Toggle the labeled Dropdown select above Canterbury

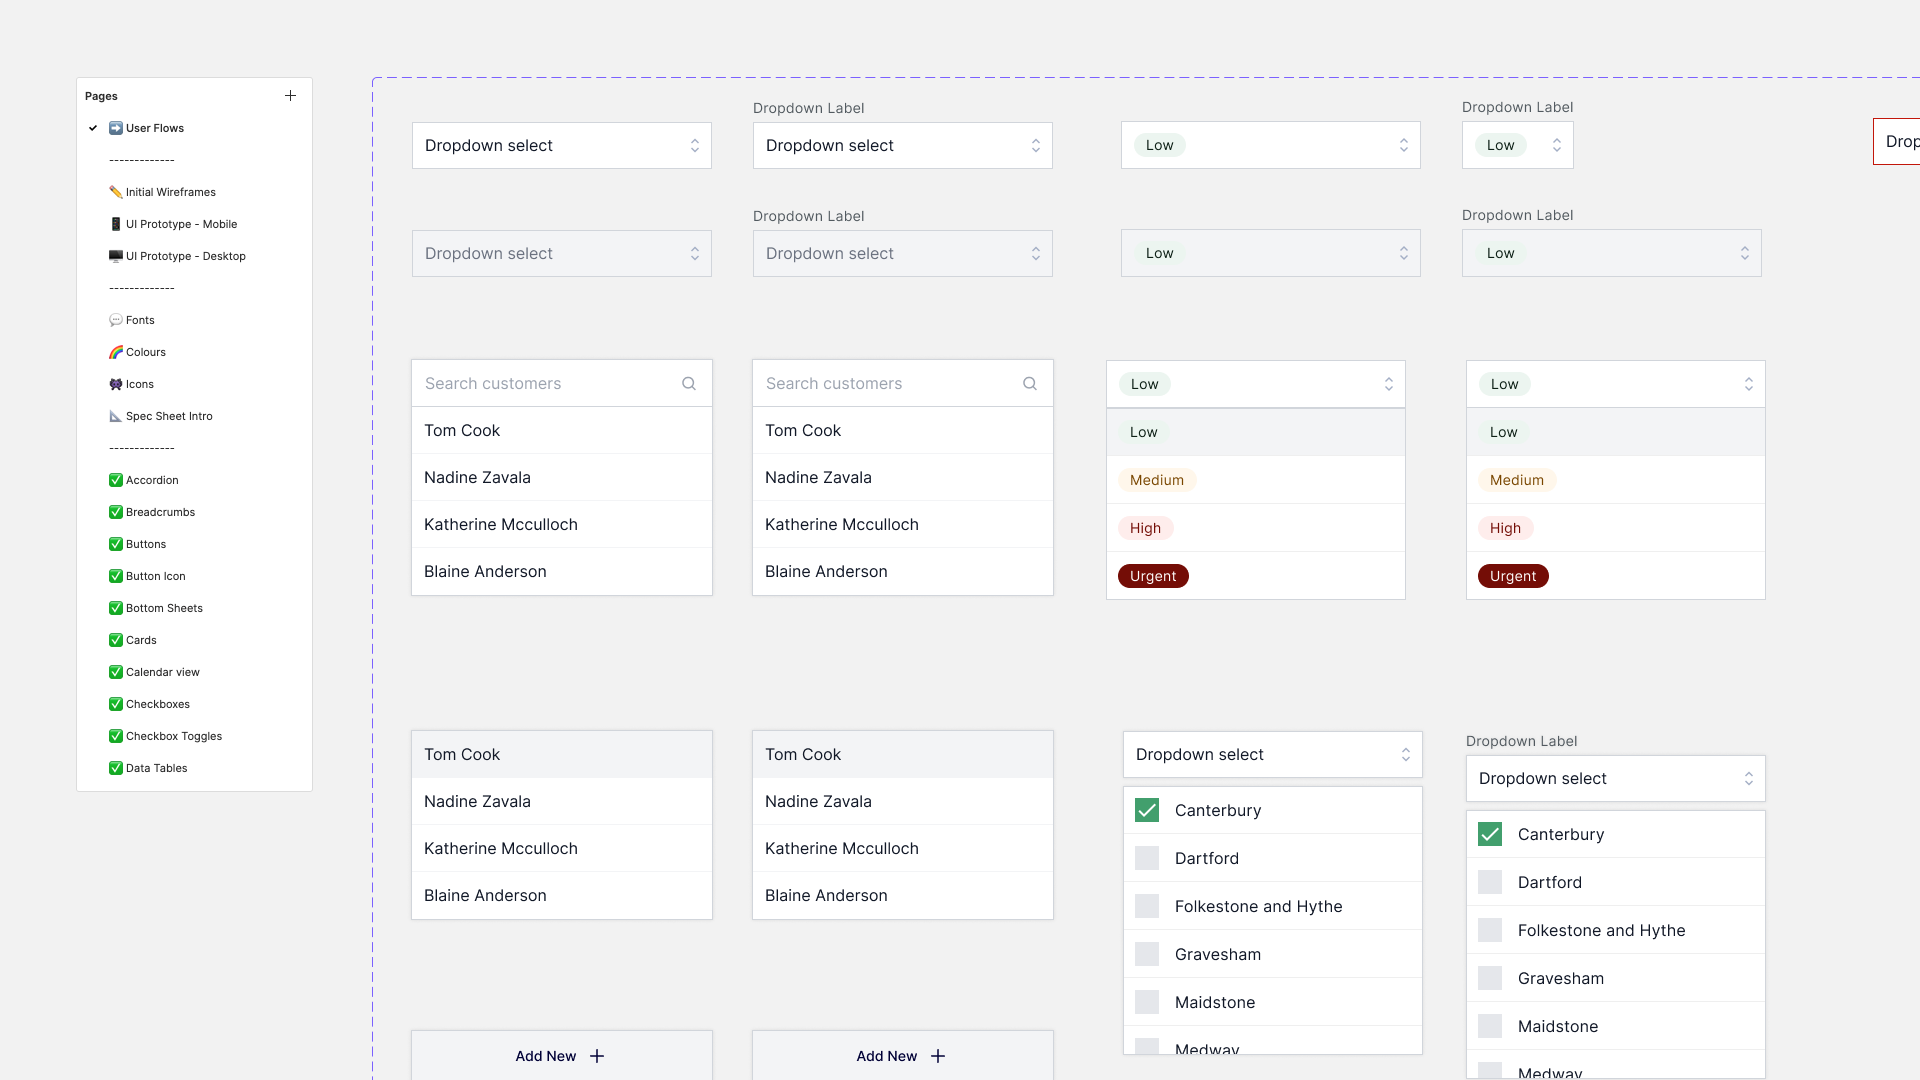pyautogui.click(x=1616, y=779)
